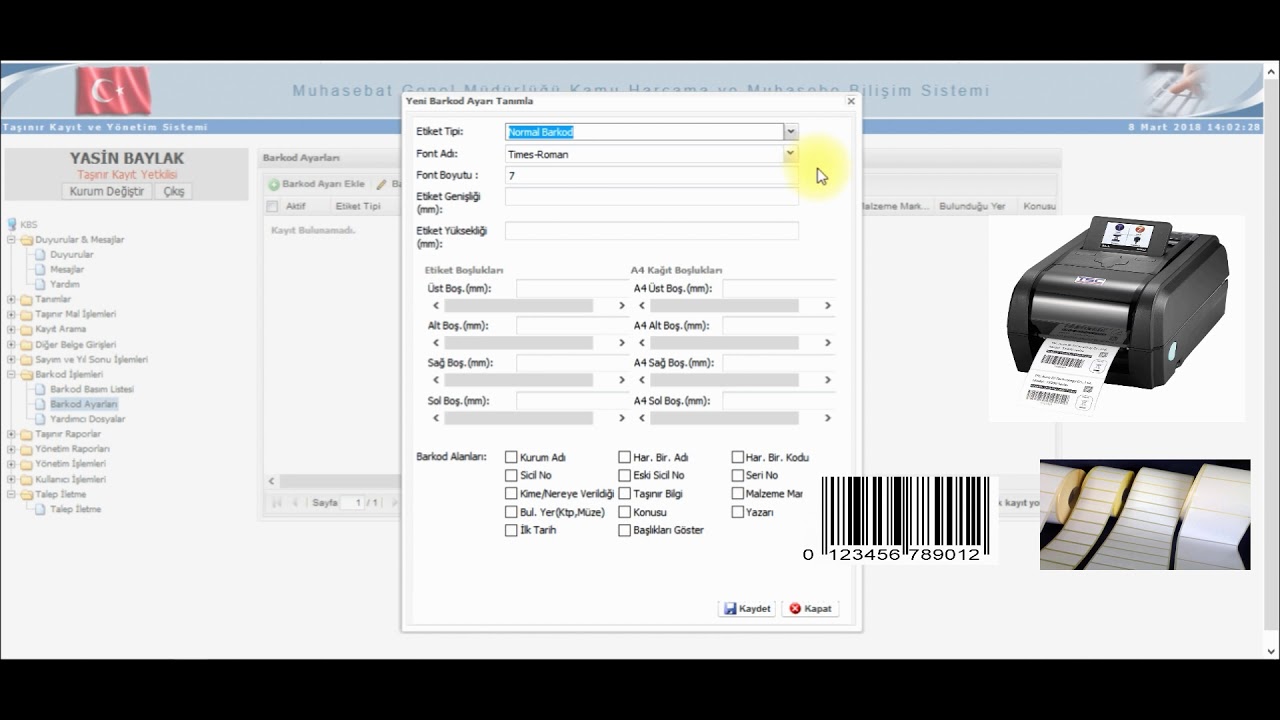Expand Sayım ve Yıl Sonu İşlemleri node
This screenshot has height=720, width=1280.
(x=12, y=359)
